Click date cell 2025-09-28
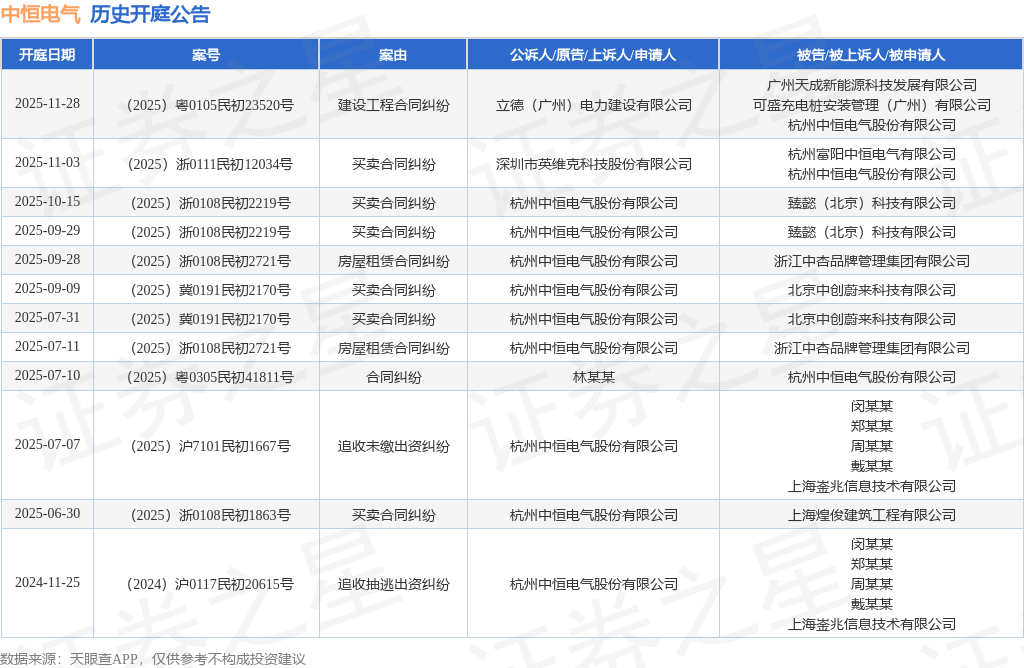Screen dimensions: 1024x668 47,259
